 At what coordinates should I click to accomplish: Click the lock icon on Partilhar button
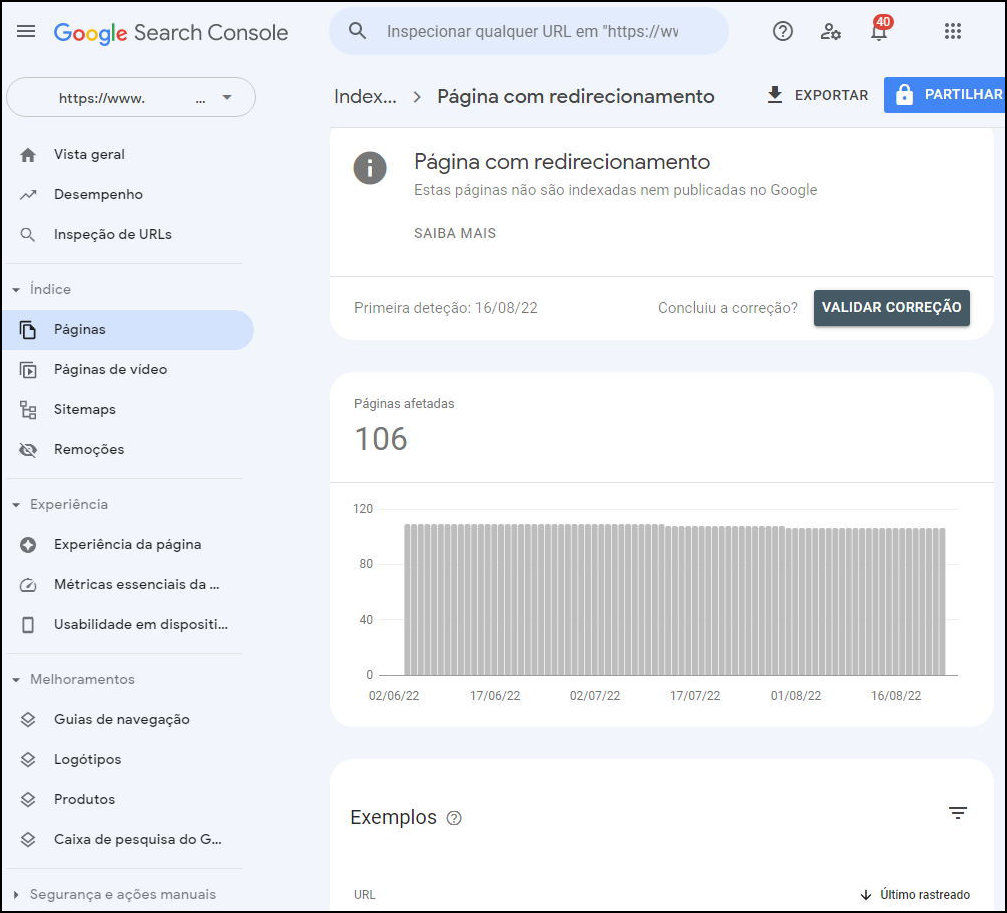[904, 94]
